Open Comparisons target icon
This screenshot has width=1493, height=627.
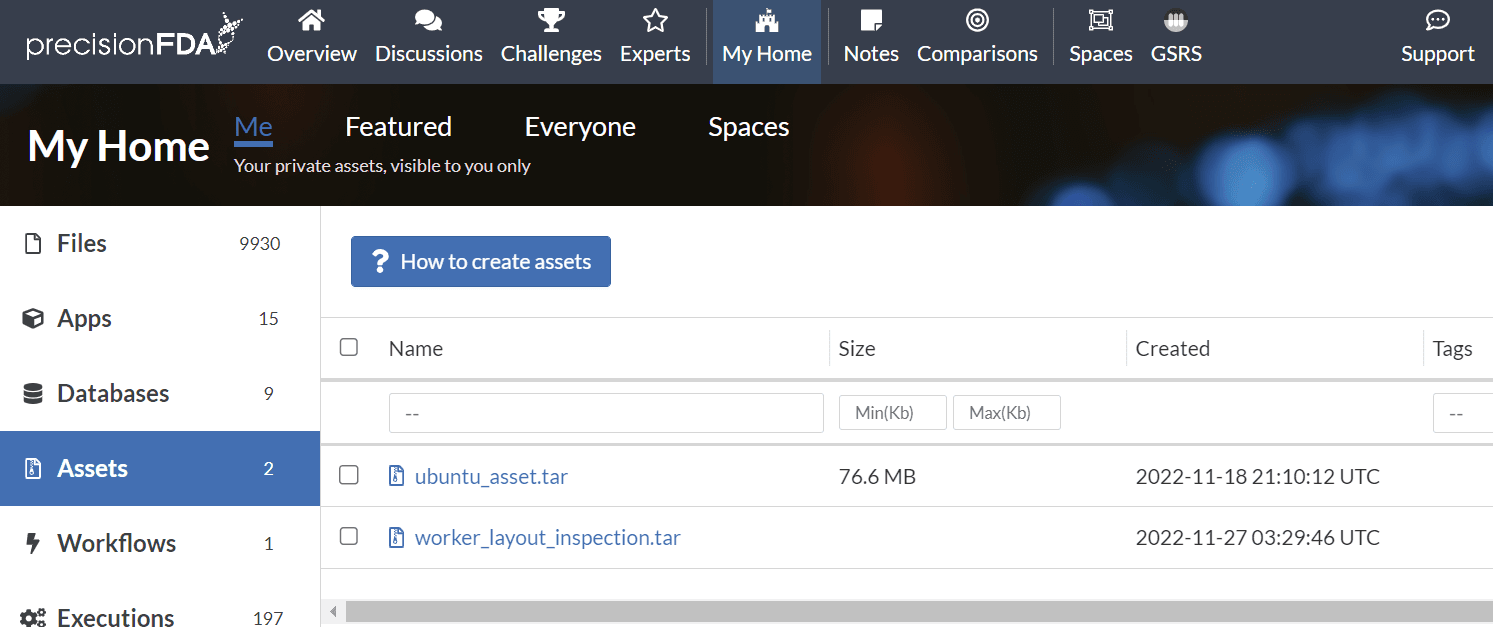tap(977, 20)
